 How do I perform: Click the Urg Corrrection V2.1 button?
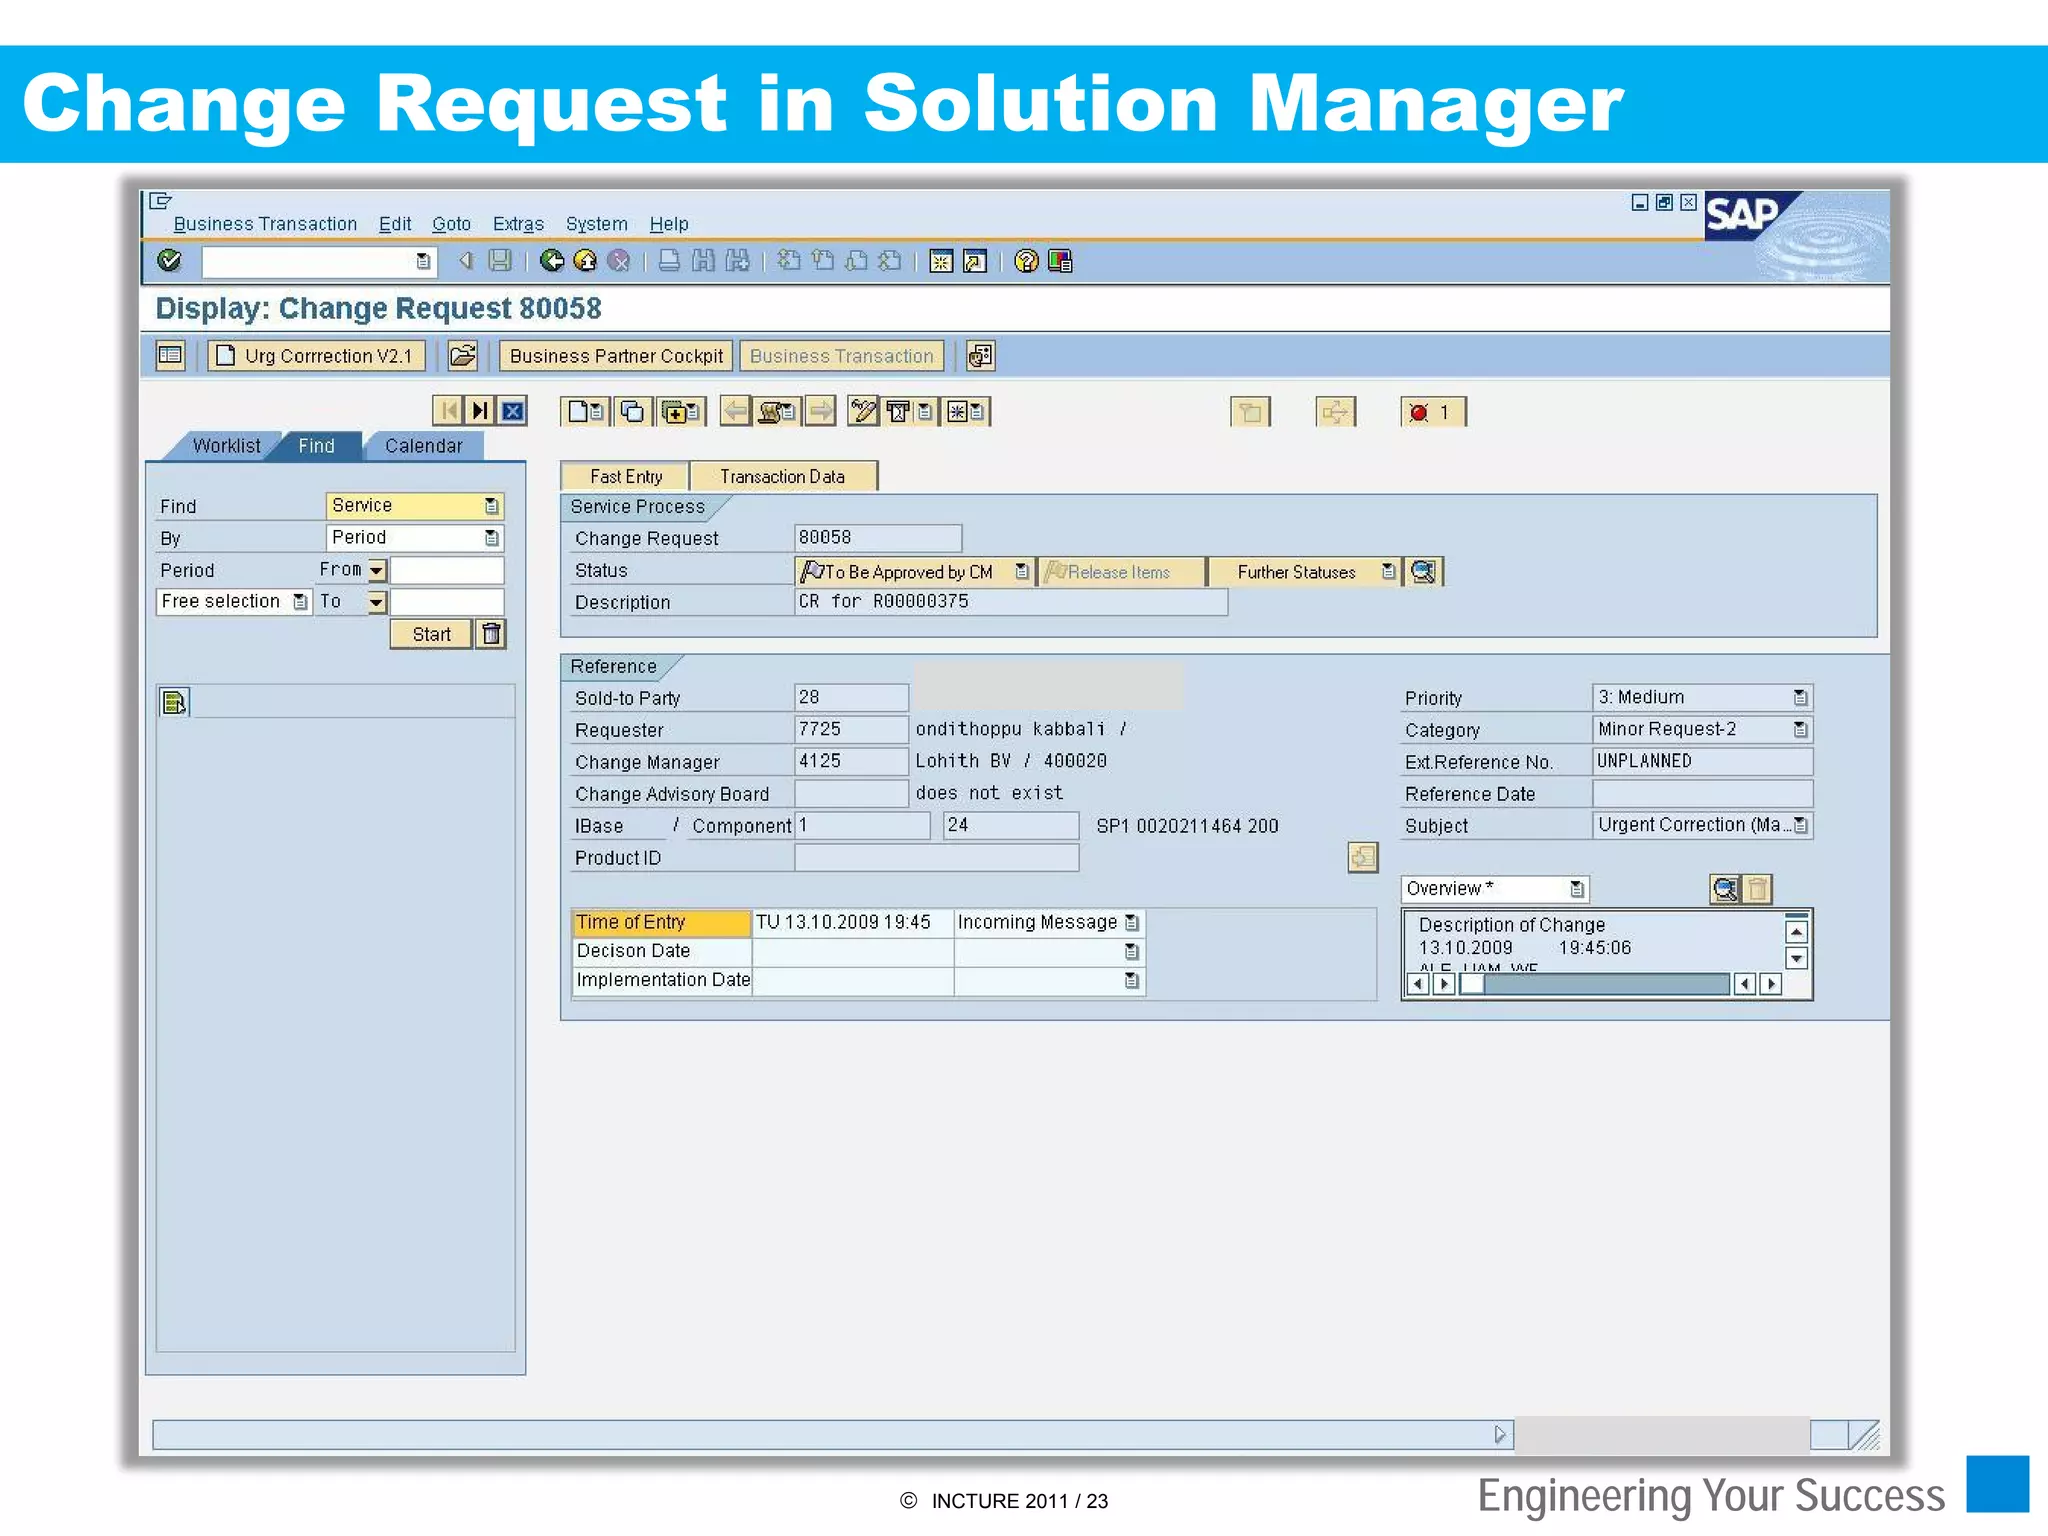317,356
